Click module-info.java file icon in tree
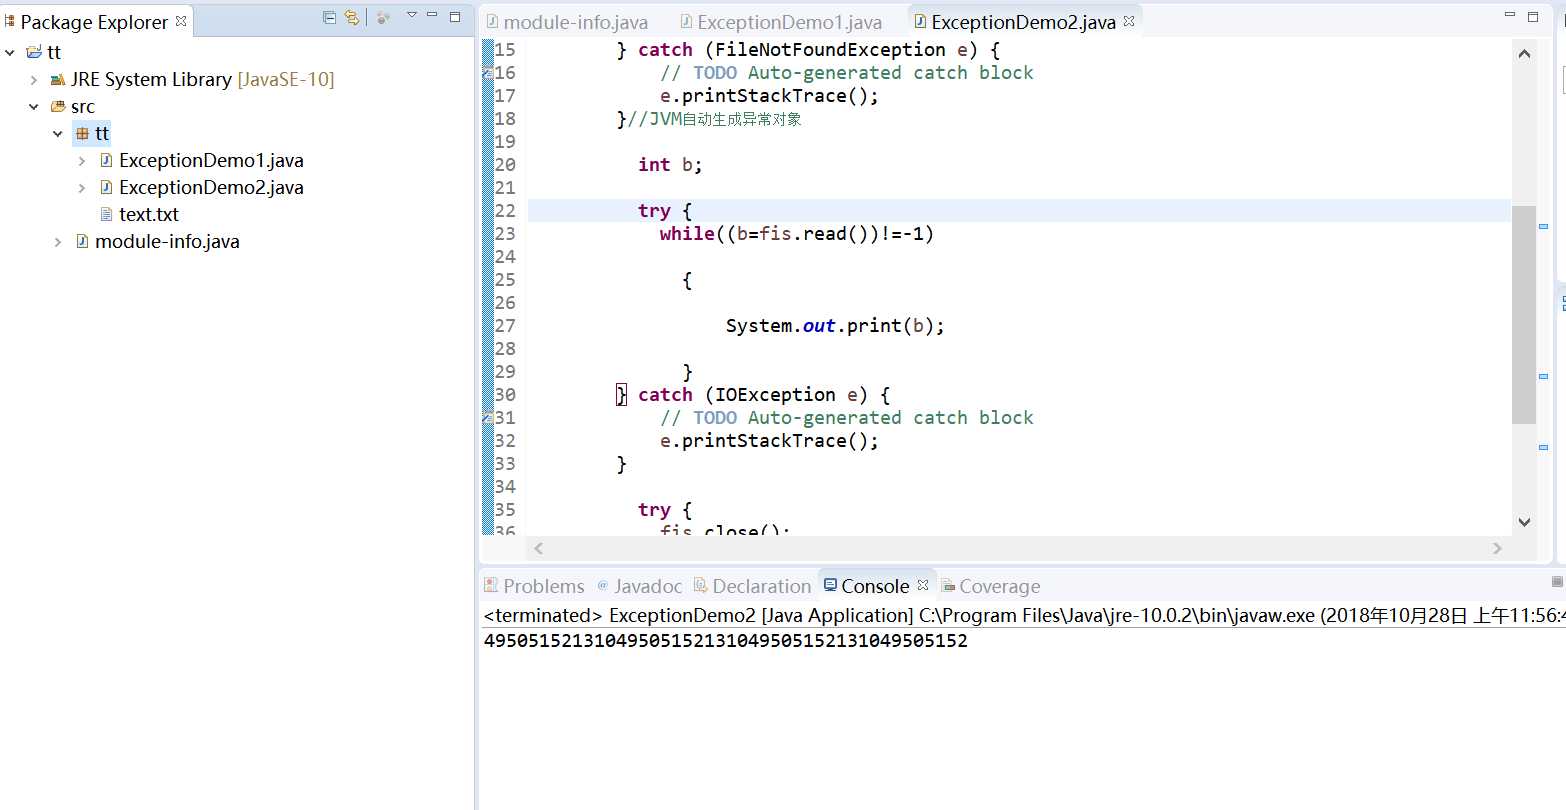 (82, 241)
